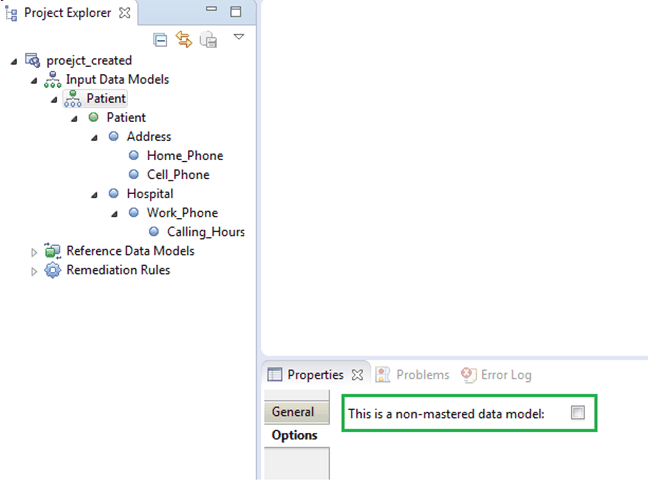648x482 pixels.
Task: Collapse the Work_Phone node
Action: coord(115,214)
